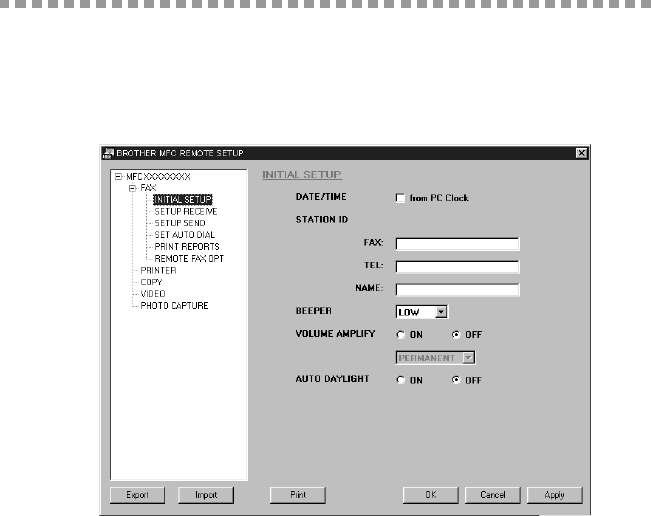Turn VOLUME AMPLIFY on

[x=401, y=335]
